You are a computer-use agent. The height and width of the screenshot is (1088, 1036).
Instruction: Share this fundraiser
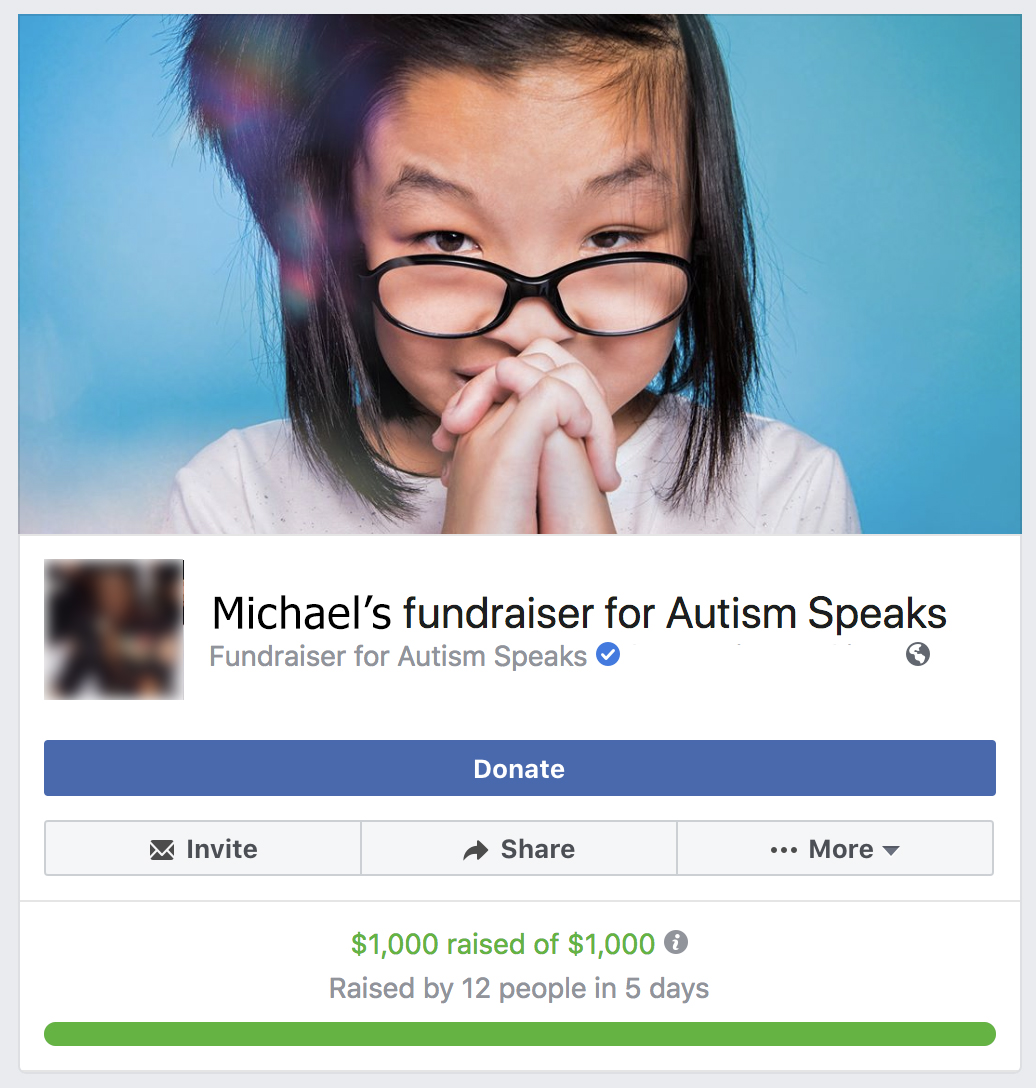coord(519,849)
